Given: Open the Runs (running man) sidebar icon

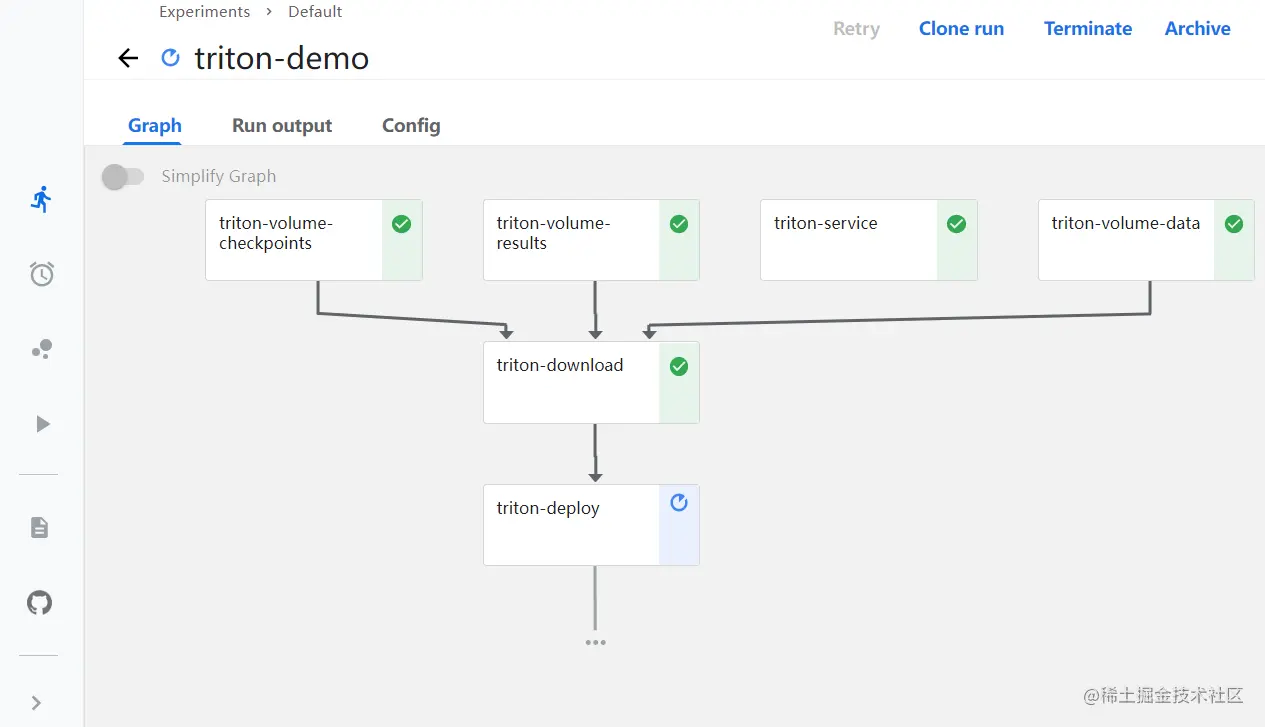Looking at the screenshot, I should click(x=41, y=199).
